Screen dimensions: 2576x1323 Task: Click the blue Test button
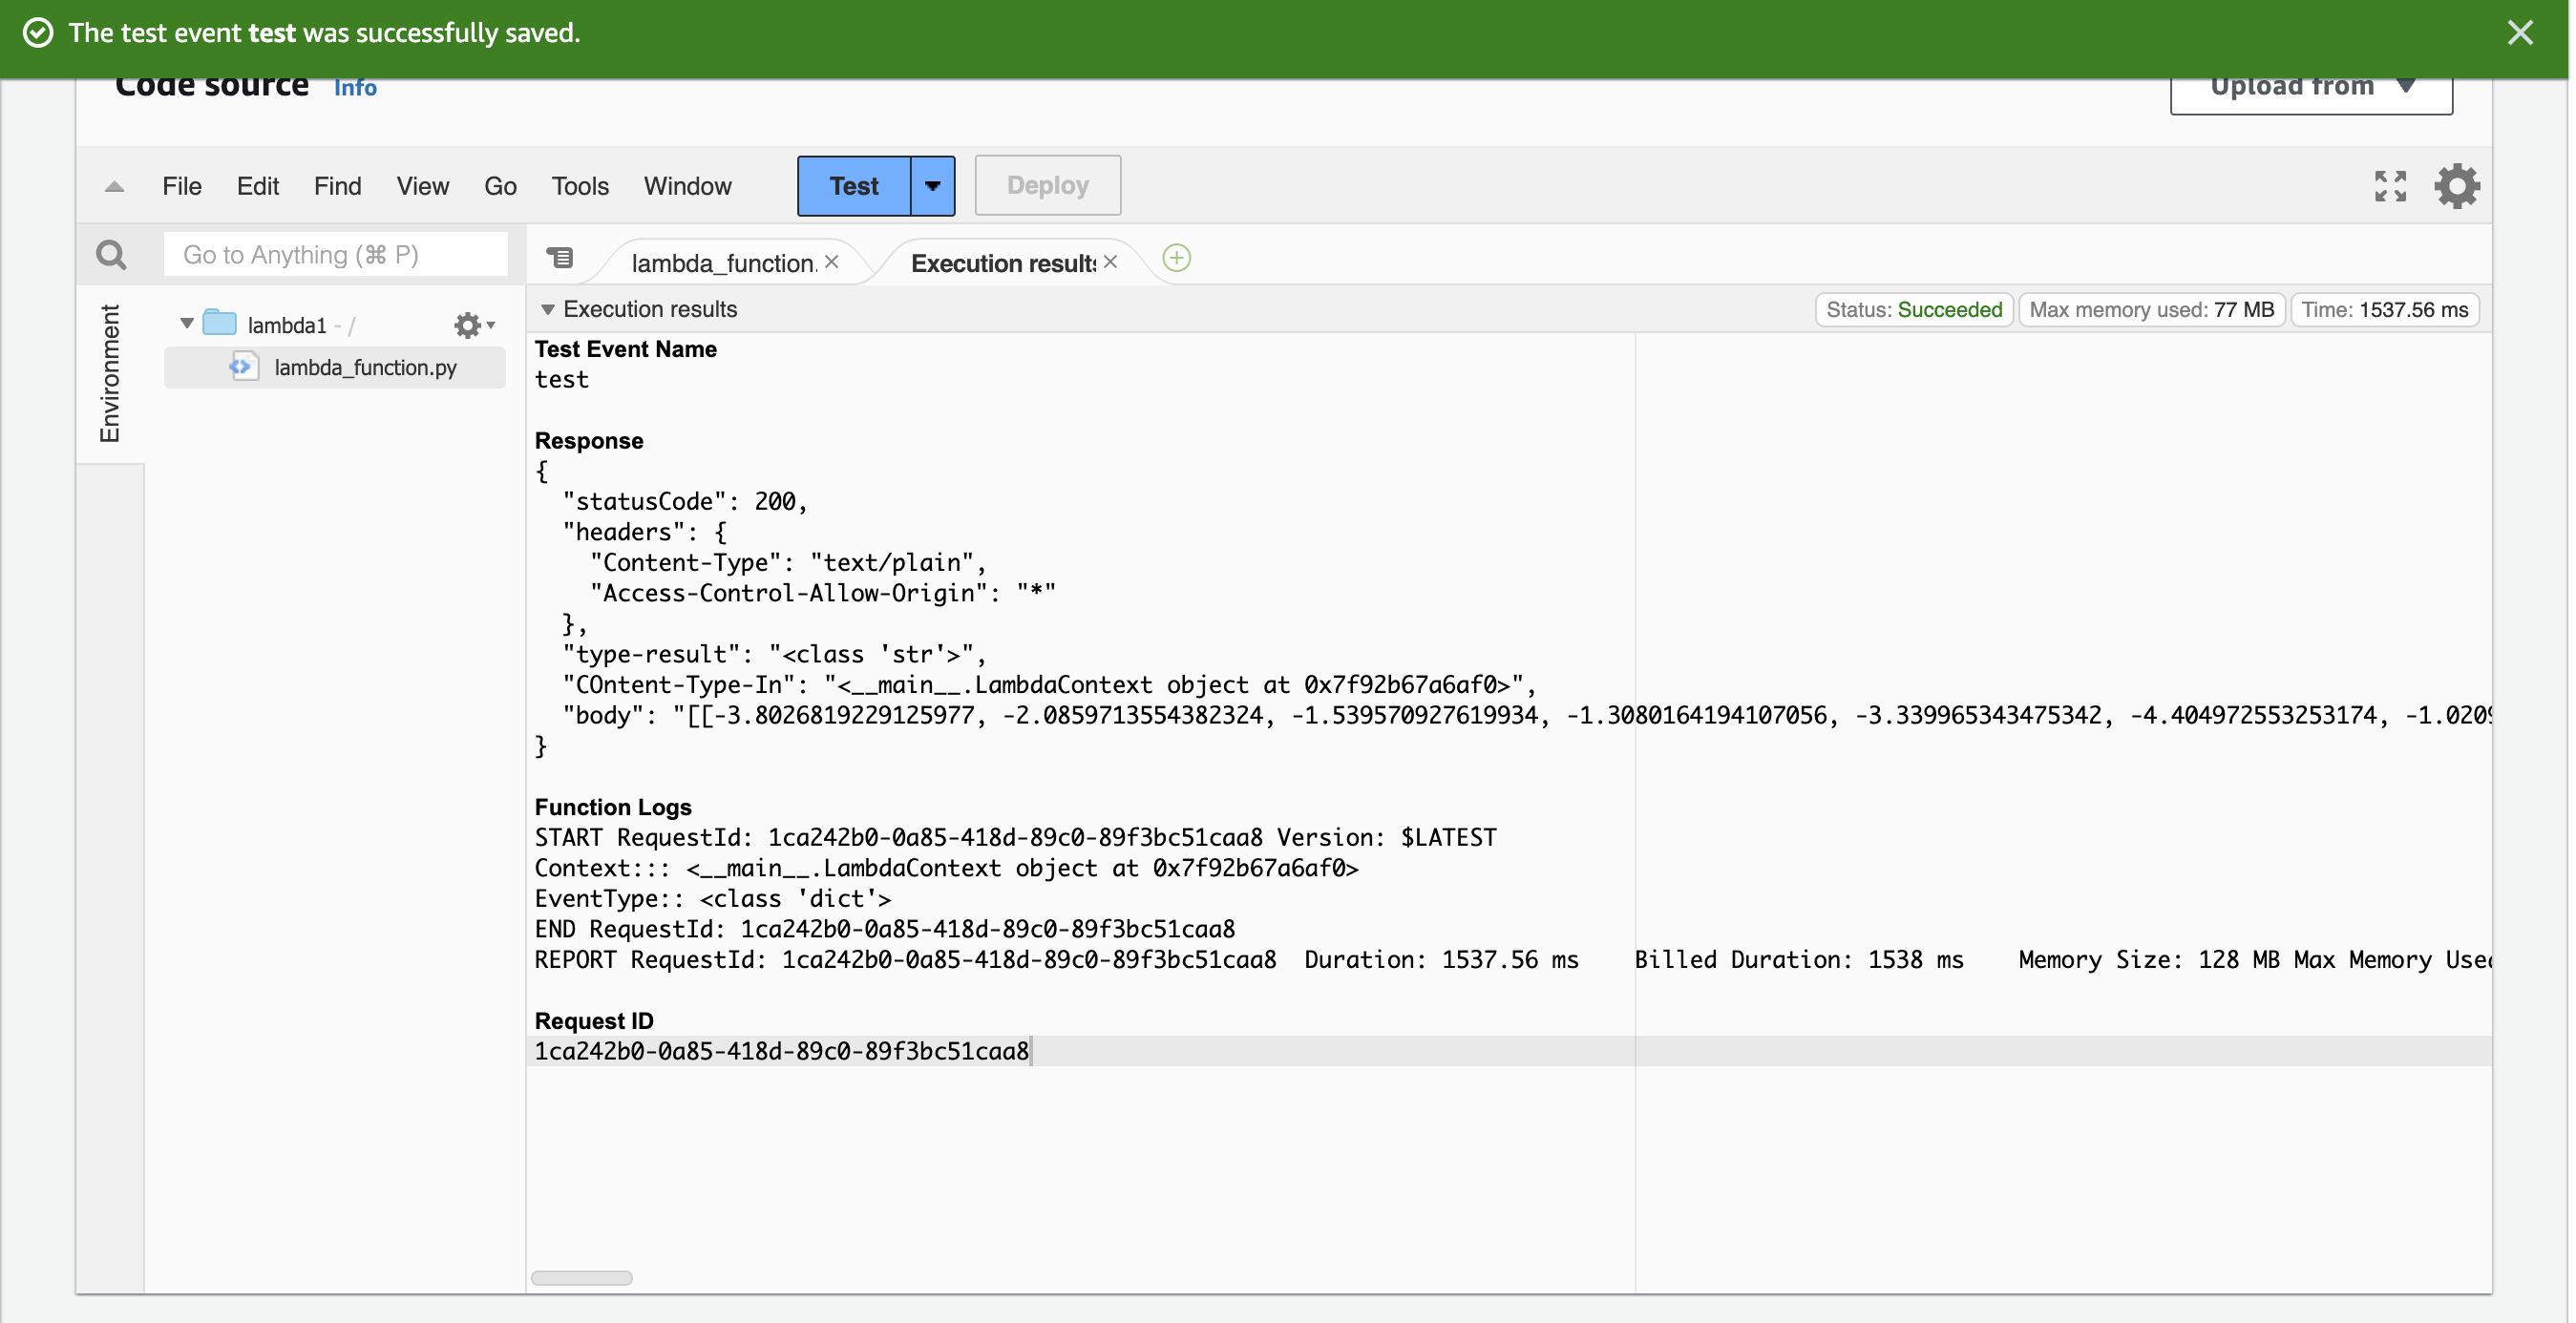(854, 186)
